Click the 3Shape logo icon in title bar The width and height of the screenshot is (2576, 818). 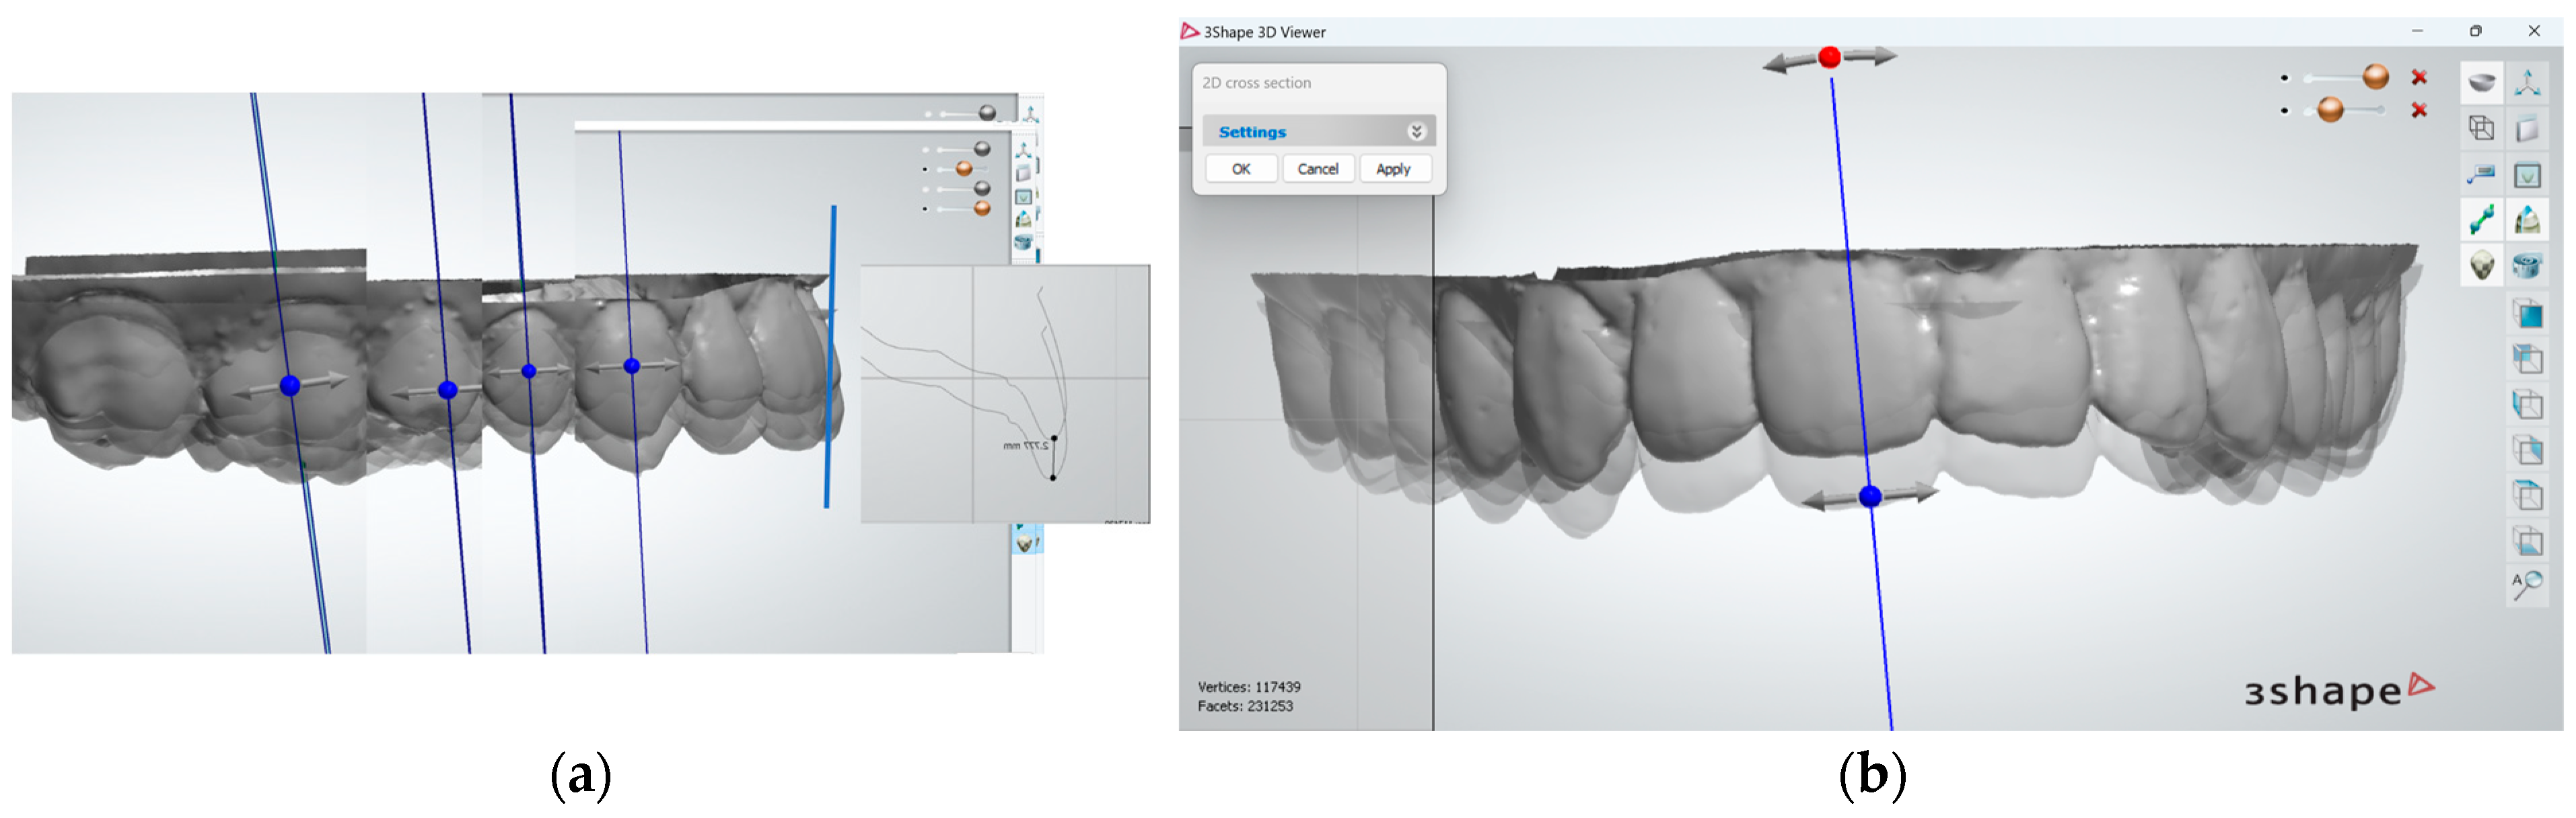pos(1189,32)
